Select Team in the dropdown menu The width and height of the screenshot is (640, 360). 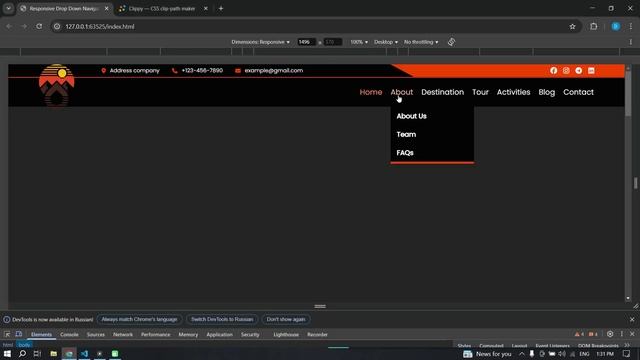coord(406,134)
